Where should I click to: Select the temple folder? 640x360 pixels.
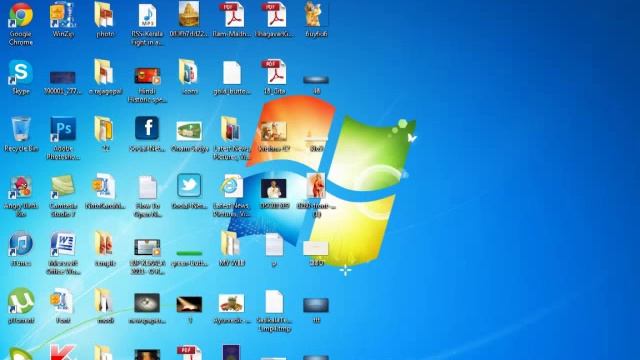[x=104, y=244]
